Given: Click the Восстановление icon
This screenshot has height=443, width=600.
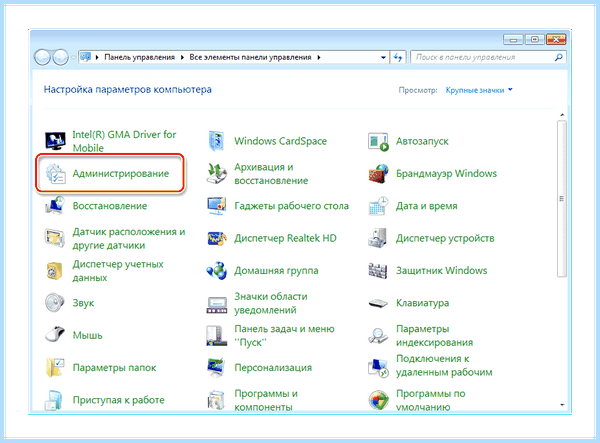Looking at the screenshot, I should click(55, 206).
